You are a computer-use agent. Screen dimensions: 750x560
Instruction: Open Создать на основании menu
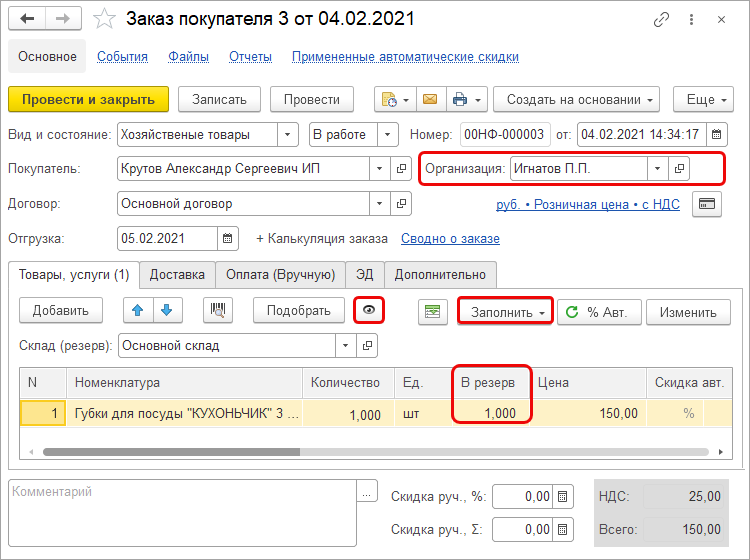(576, 99)
